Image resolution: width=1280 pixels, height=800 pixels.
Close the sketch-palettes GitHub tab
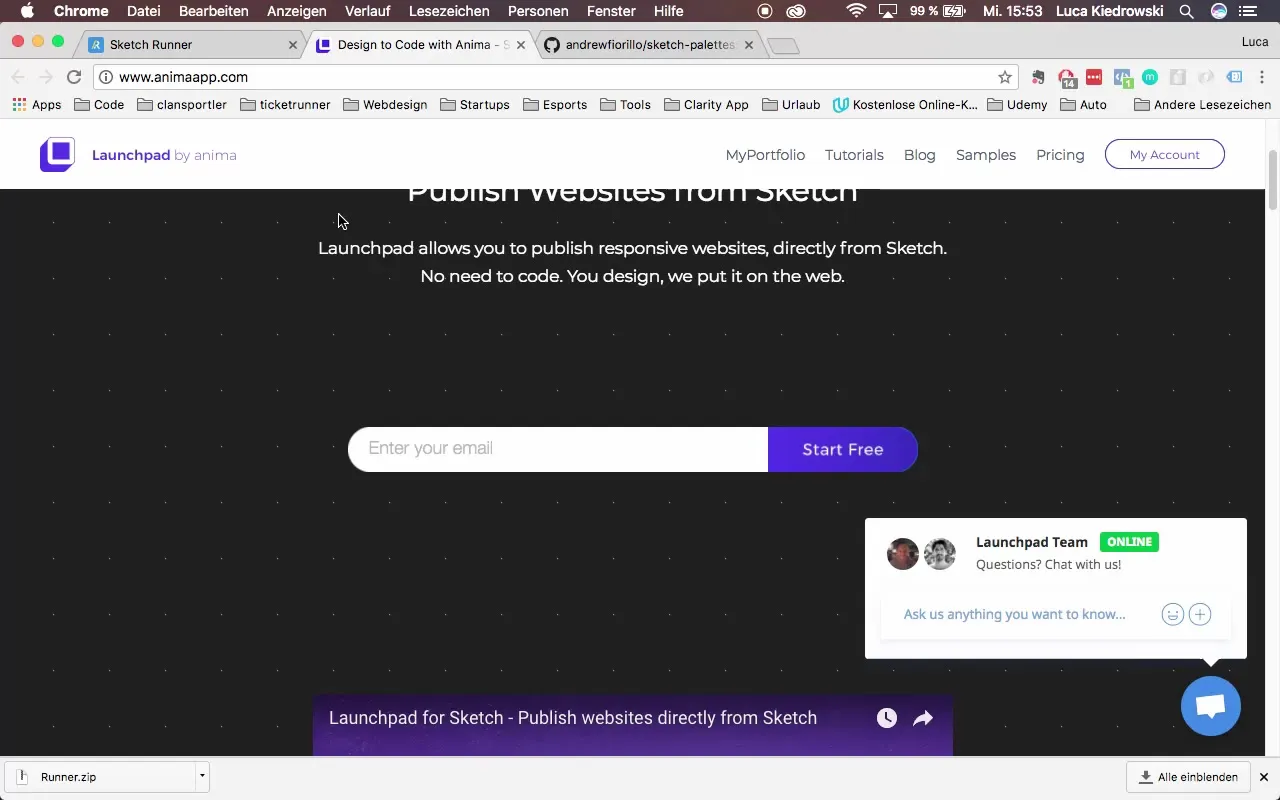coord(749,45)
